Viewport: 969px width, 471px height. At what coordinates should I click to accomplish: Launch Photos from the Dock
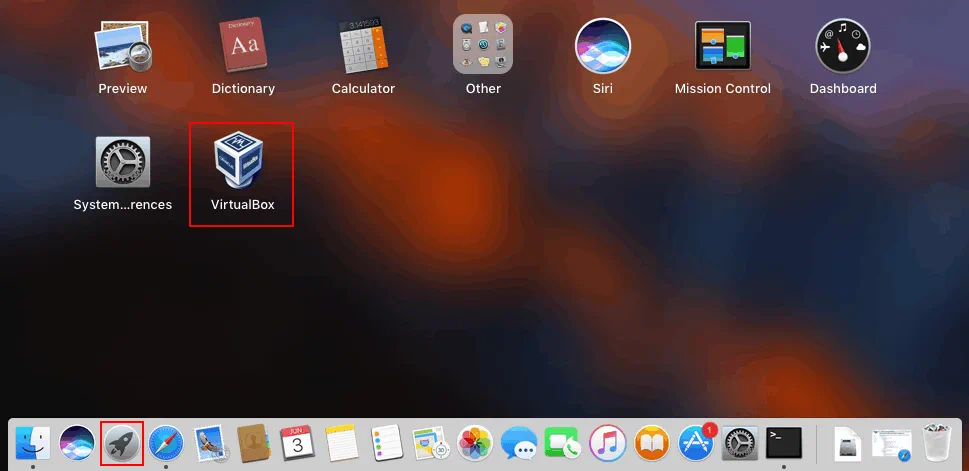tap(475, 442)
